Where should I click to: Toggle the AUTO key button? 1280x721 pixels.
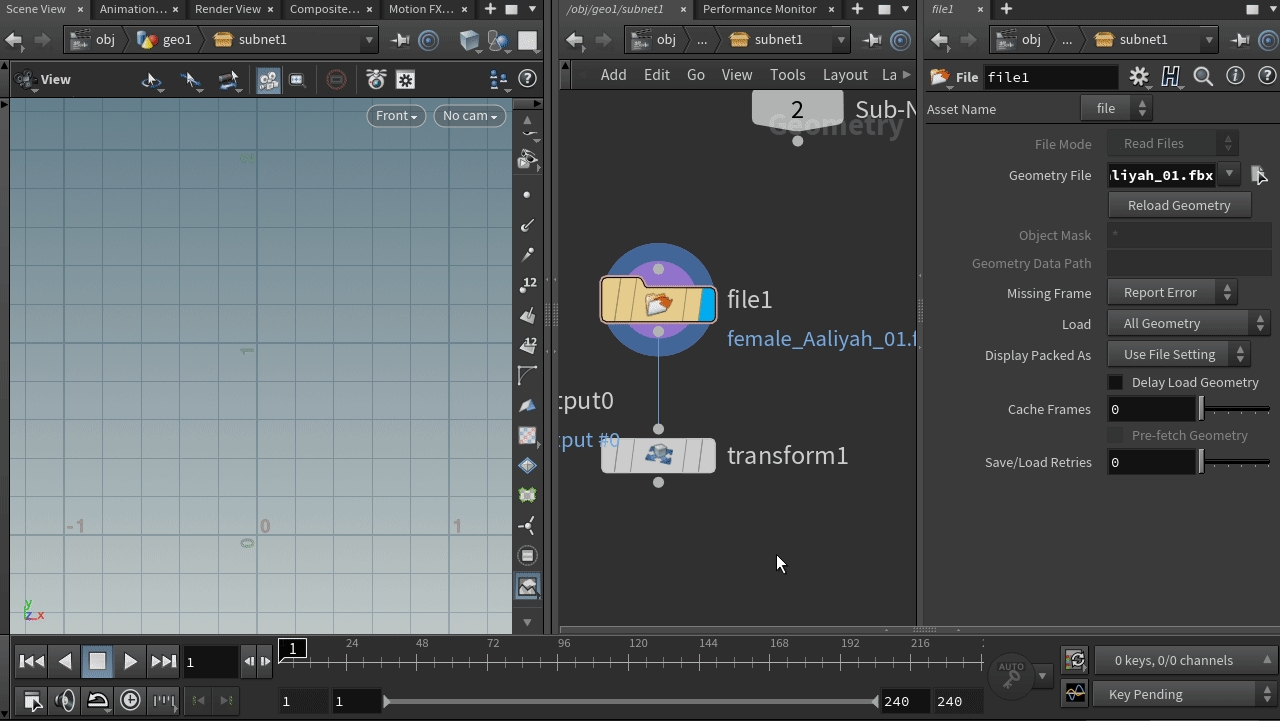[1011, 675]
